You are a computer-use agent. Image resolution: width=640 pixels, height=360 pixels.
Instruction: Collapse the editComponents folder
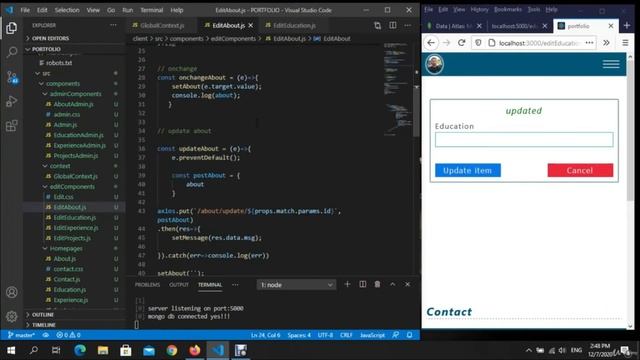(72, 187)
